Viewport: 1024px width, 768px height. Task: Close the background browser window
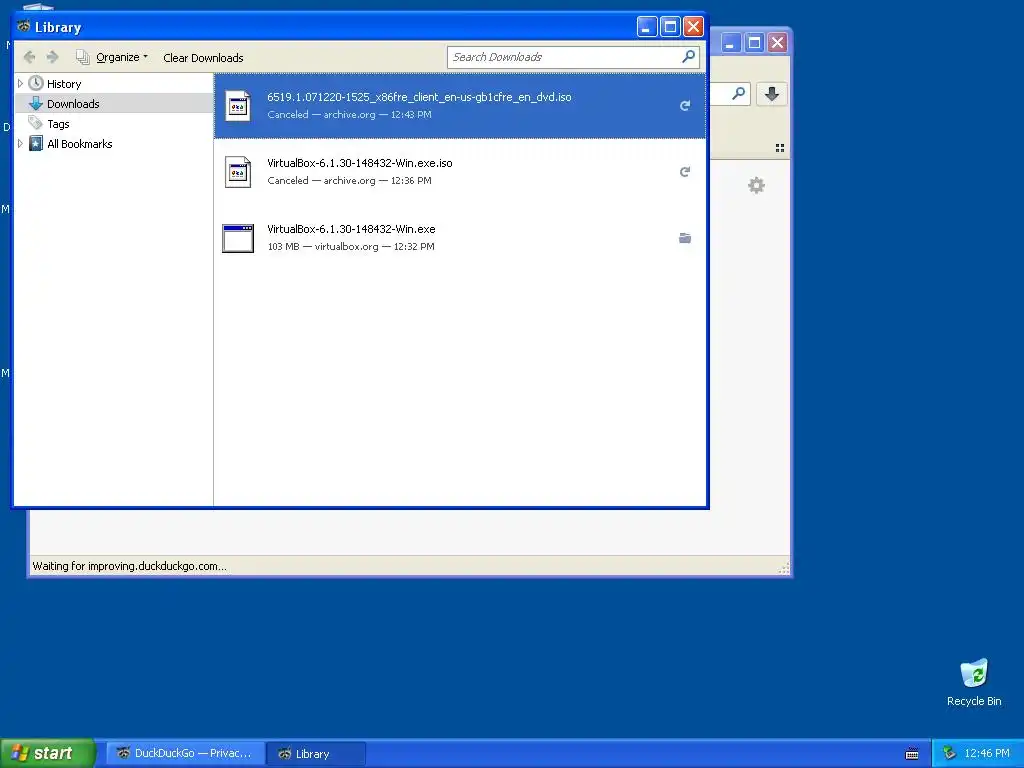point(777,43)
